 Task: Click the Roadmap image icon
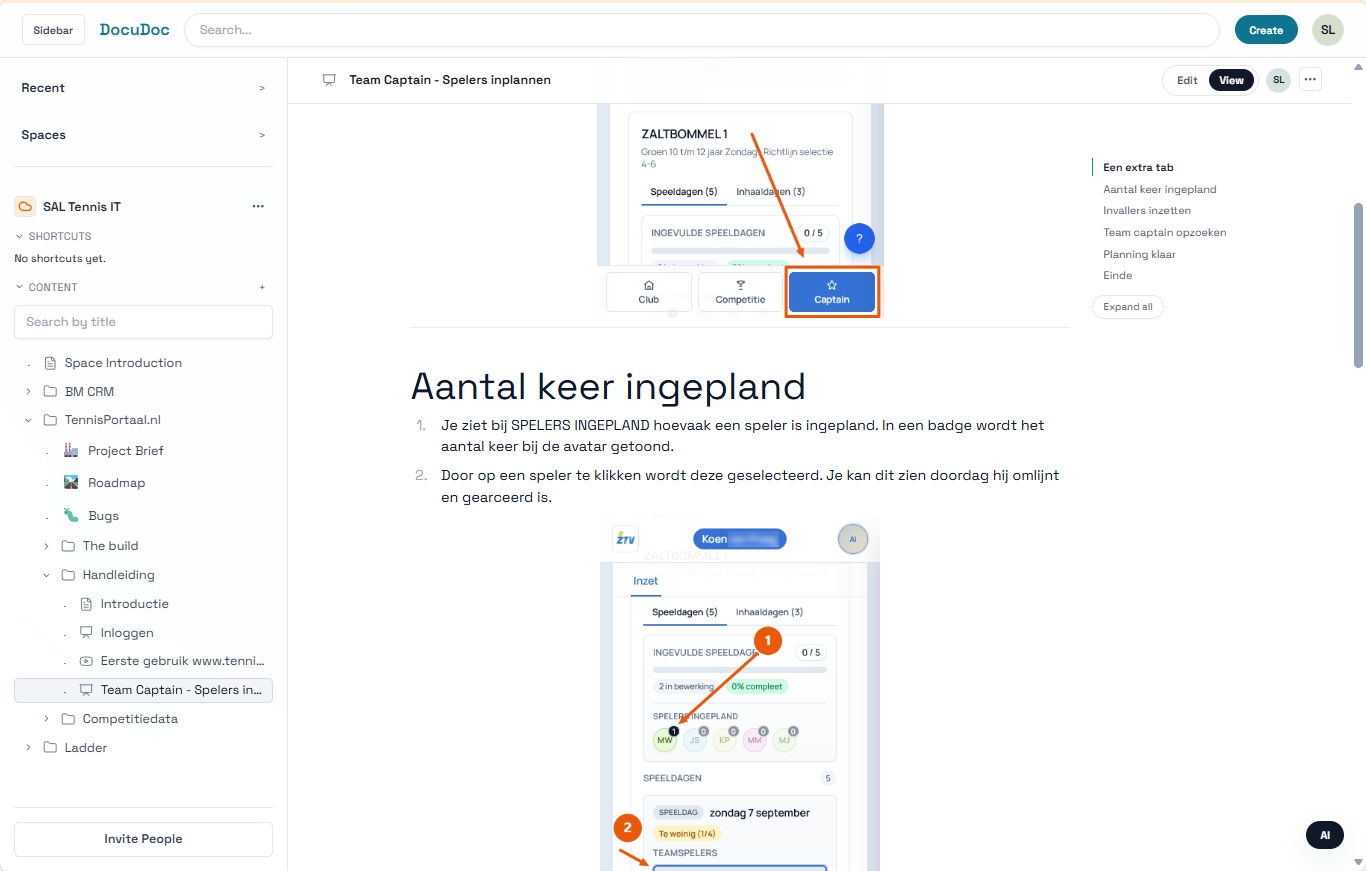(x=70, y=482)
